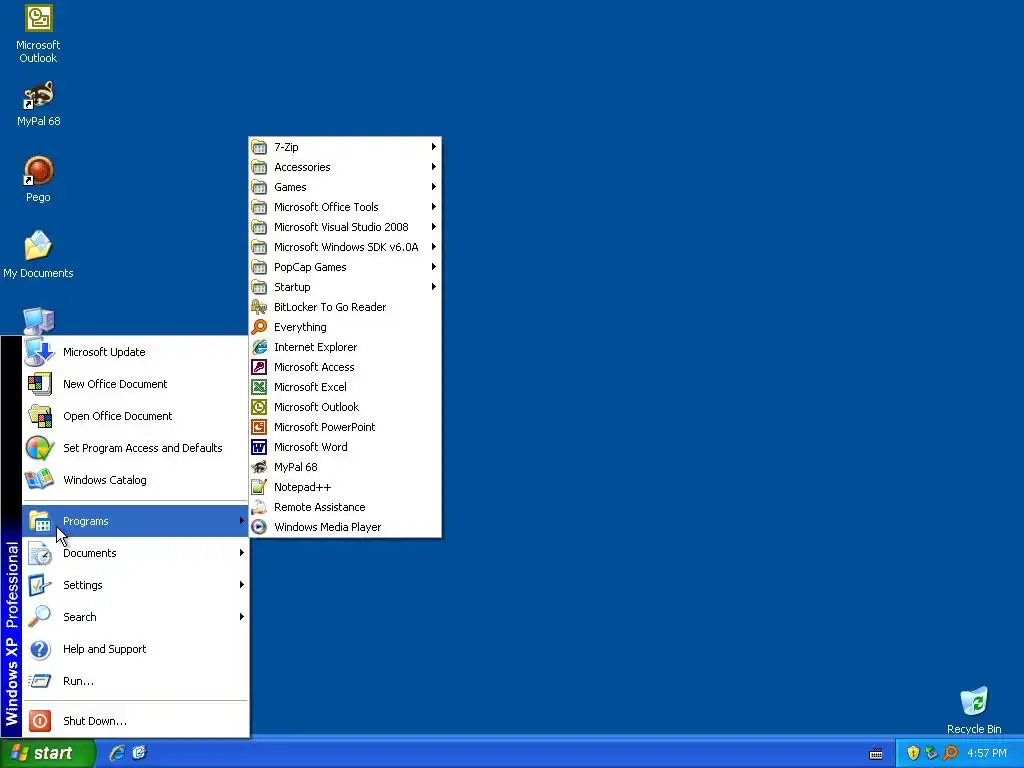The image size is (1024, 768).
Task: Click the Remote Assistance icon
Action: point(259,507)
